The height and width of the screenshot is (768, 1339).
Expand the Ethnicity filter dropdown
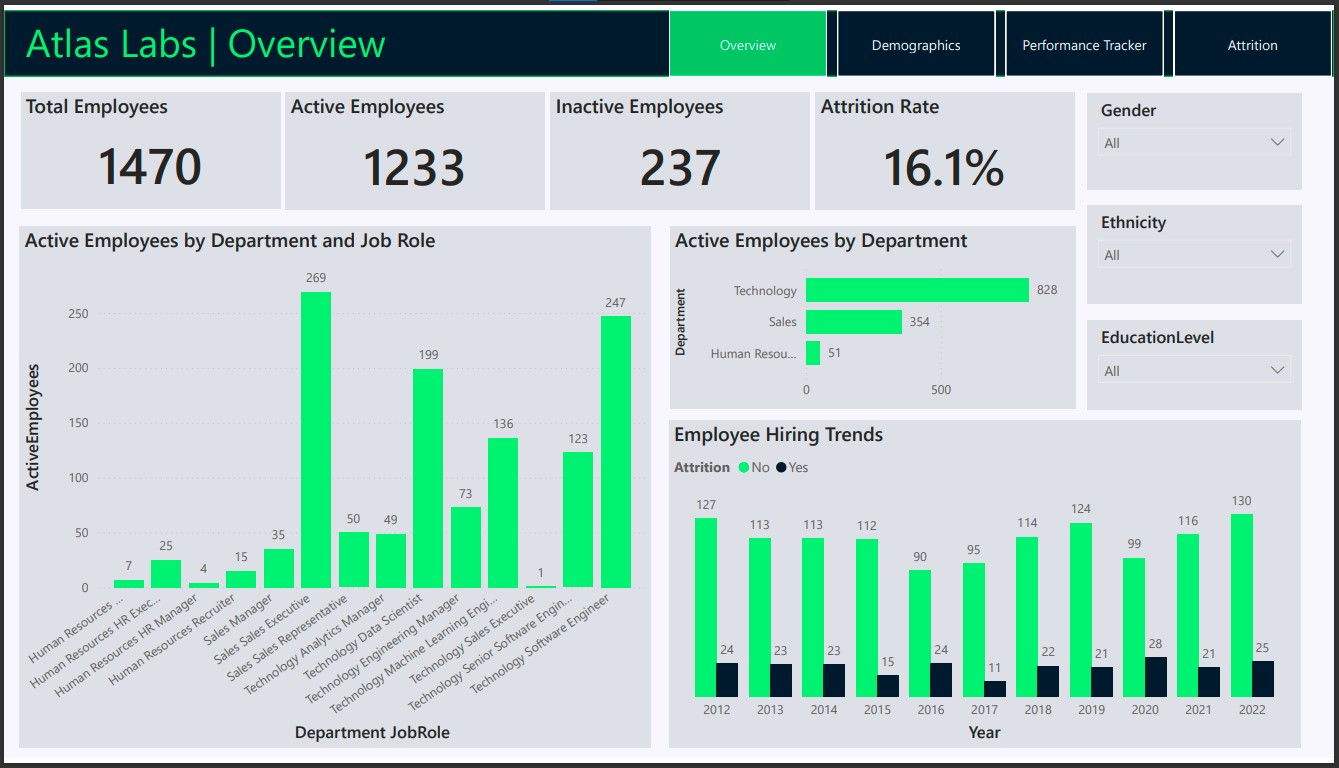1194,255
